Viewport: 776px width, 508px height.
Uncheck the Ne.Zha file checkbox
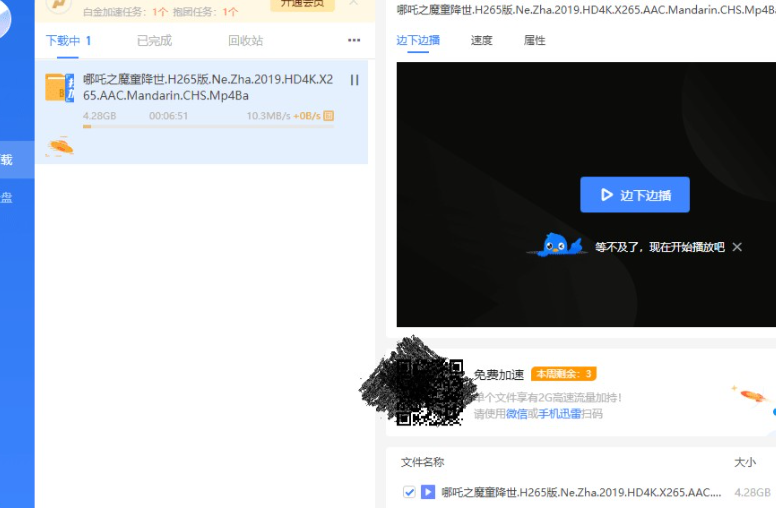(x=409, y=492)
